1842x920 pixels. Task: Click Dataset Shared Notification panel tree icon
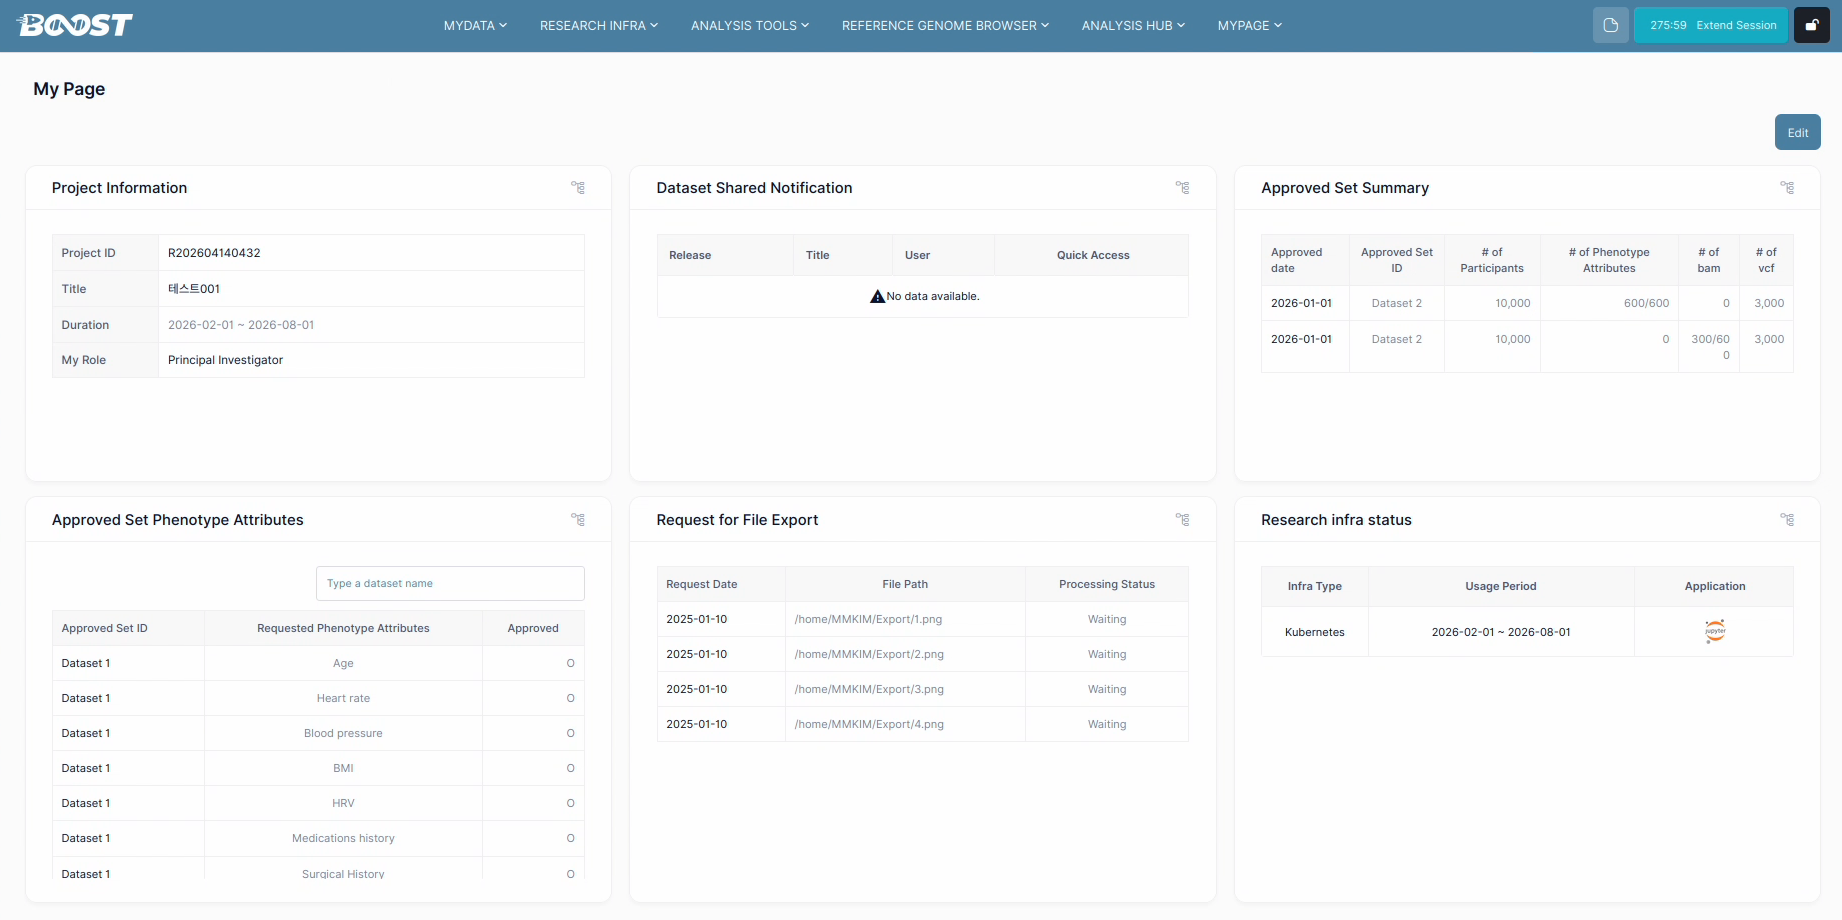[x=1183, y=187]
